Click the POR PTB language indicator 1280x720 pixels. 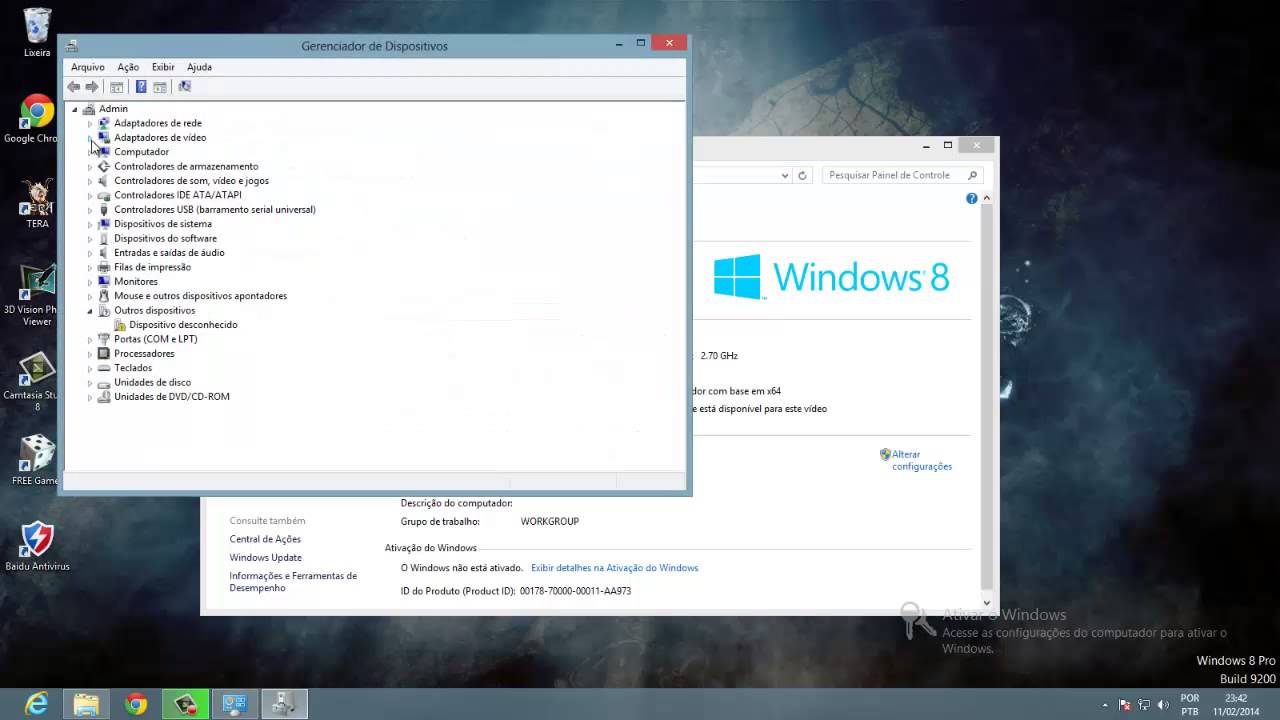(x=1190, y=704)
